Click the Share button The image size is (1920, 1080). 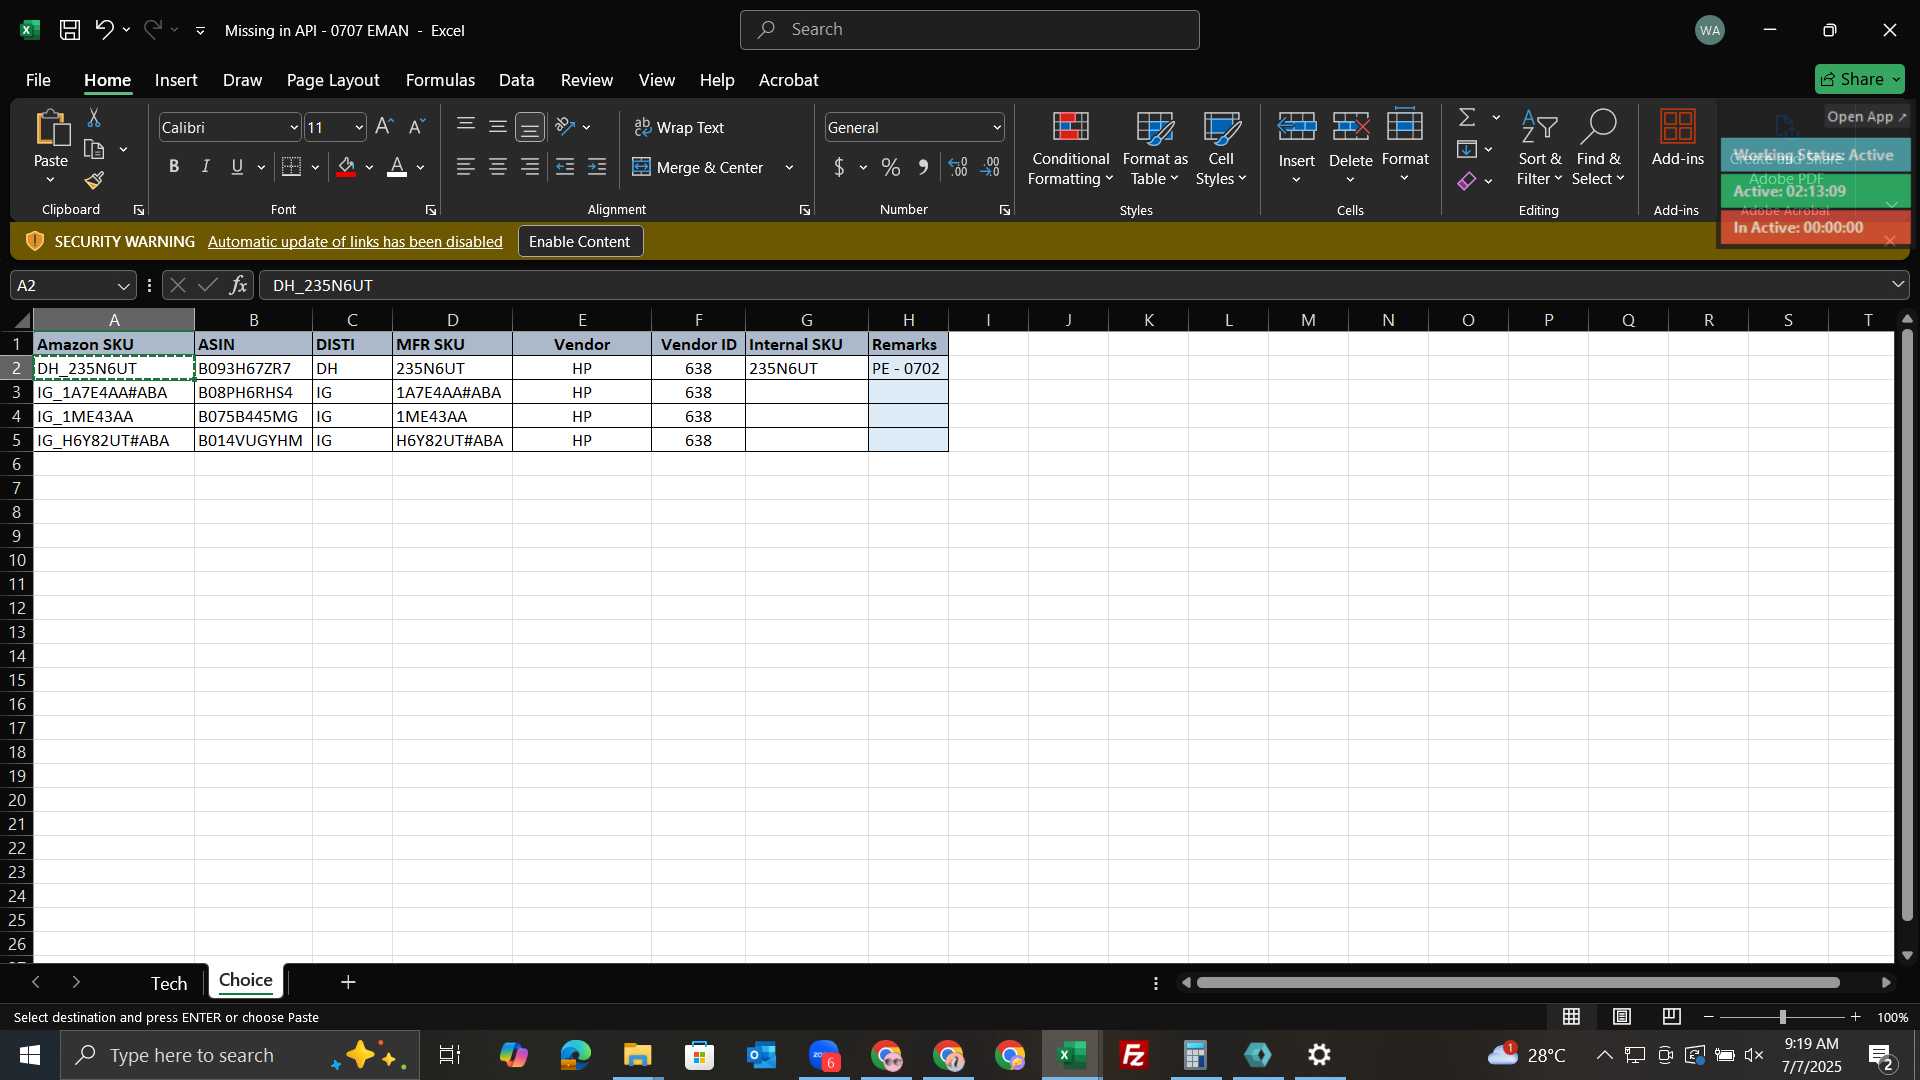1859,79
